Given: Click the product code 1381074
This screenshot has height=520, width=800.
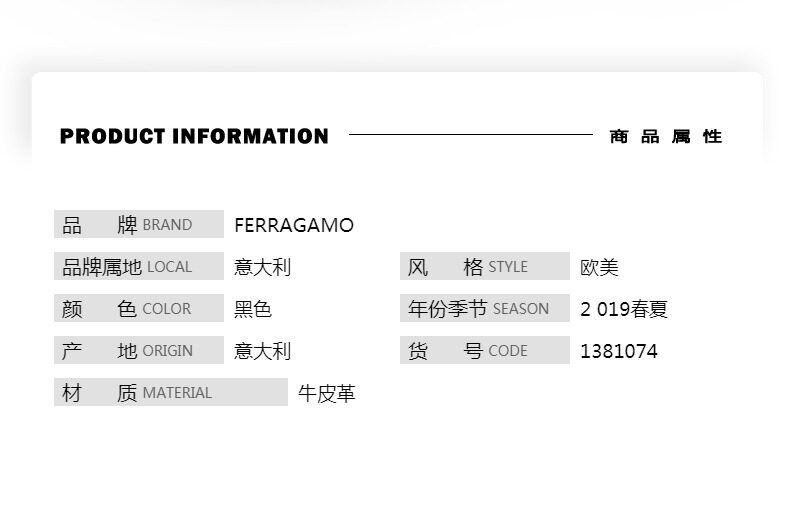Looking at the screenshot, I should pyautogui.click(x=619, y=351).
